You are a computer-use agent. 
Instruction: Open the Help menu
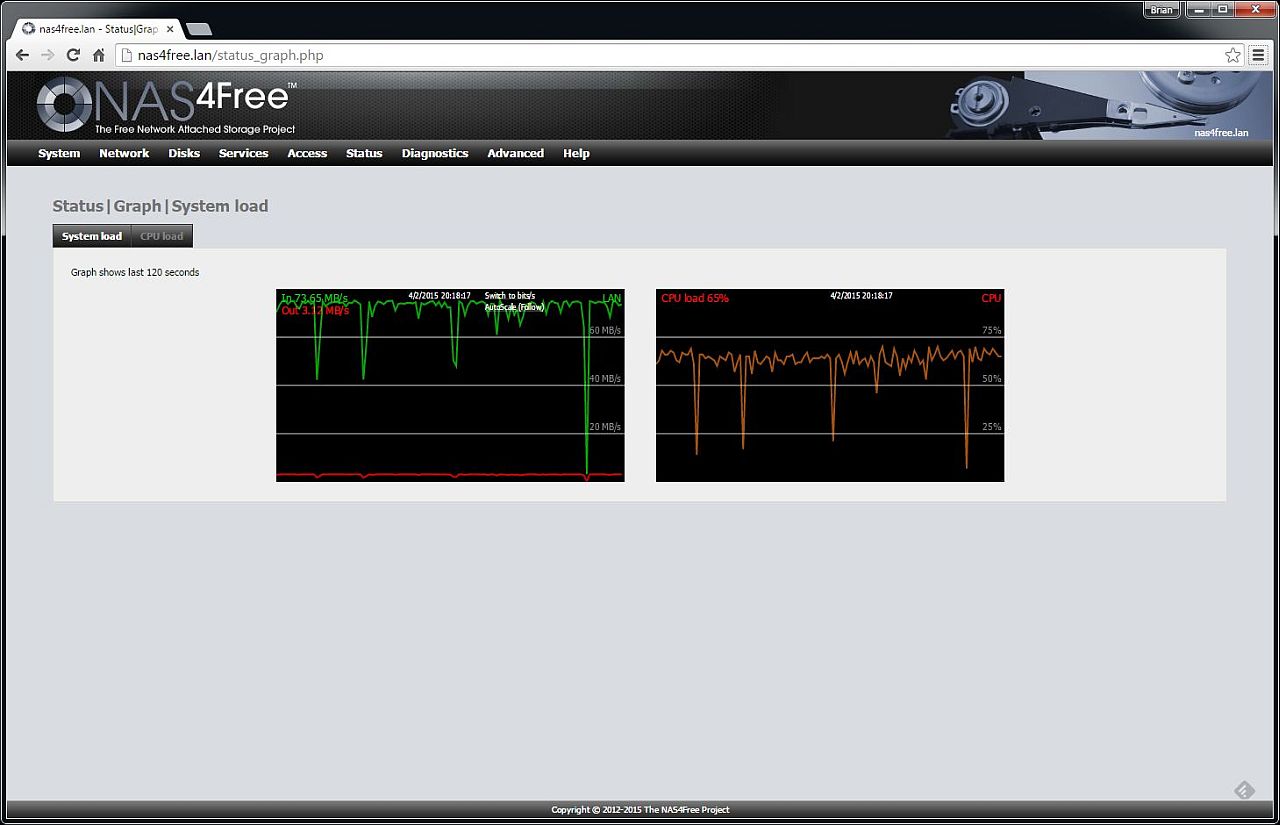(576, 153)
